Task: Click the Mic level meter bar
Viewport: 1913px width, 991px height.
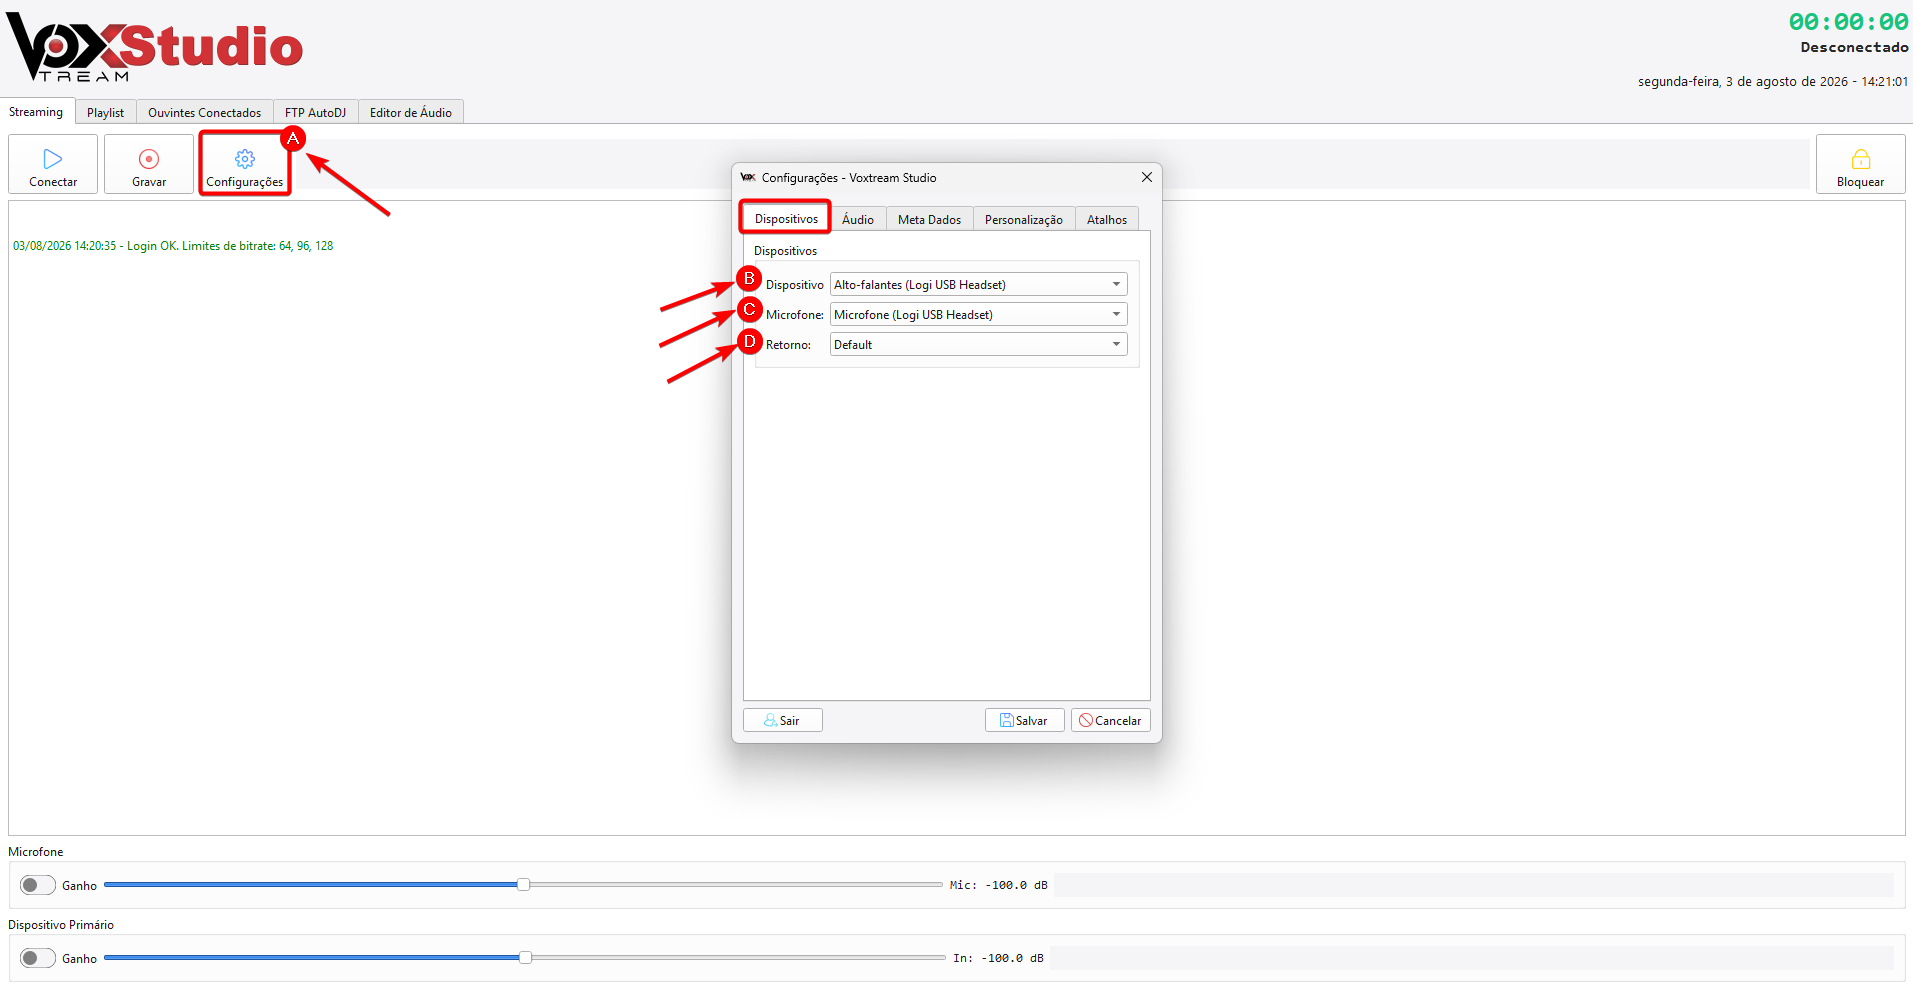Action: coord(1474,885)
